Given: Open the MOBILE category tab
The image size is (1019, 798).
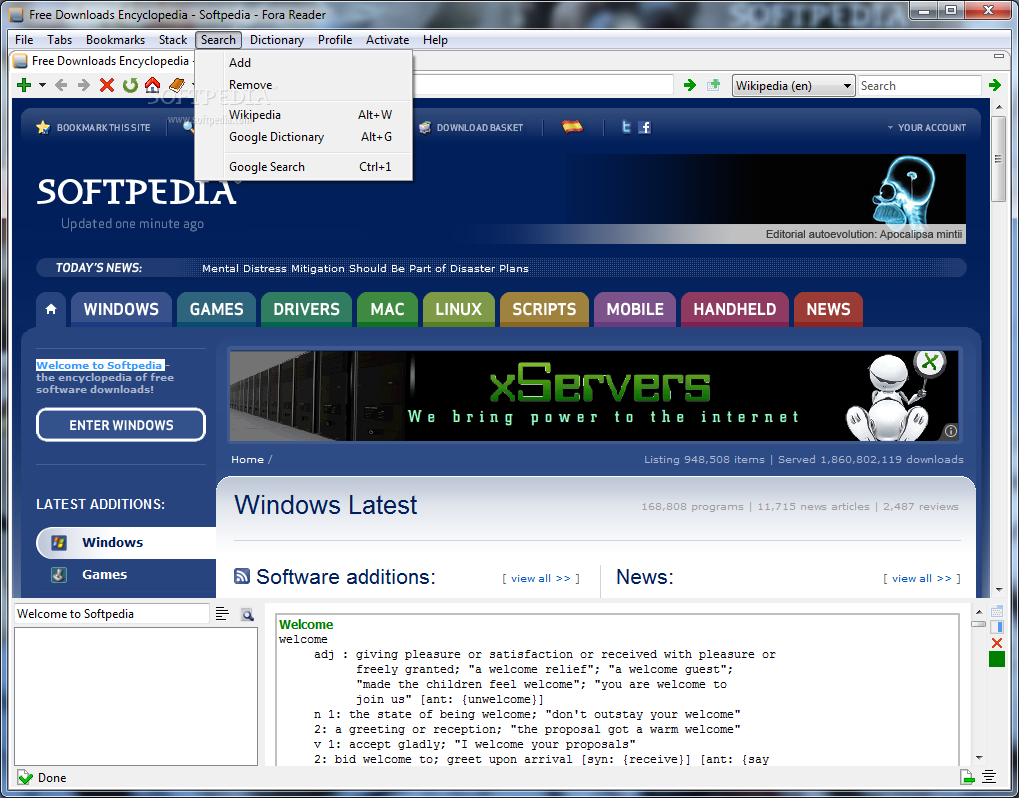Looking at the screenshot, I should tap(635, 309).
